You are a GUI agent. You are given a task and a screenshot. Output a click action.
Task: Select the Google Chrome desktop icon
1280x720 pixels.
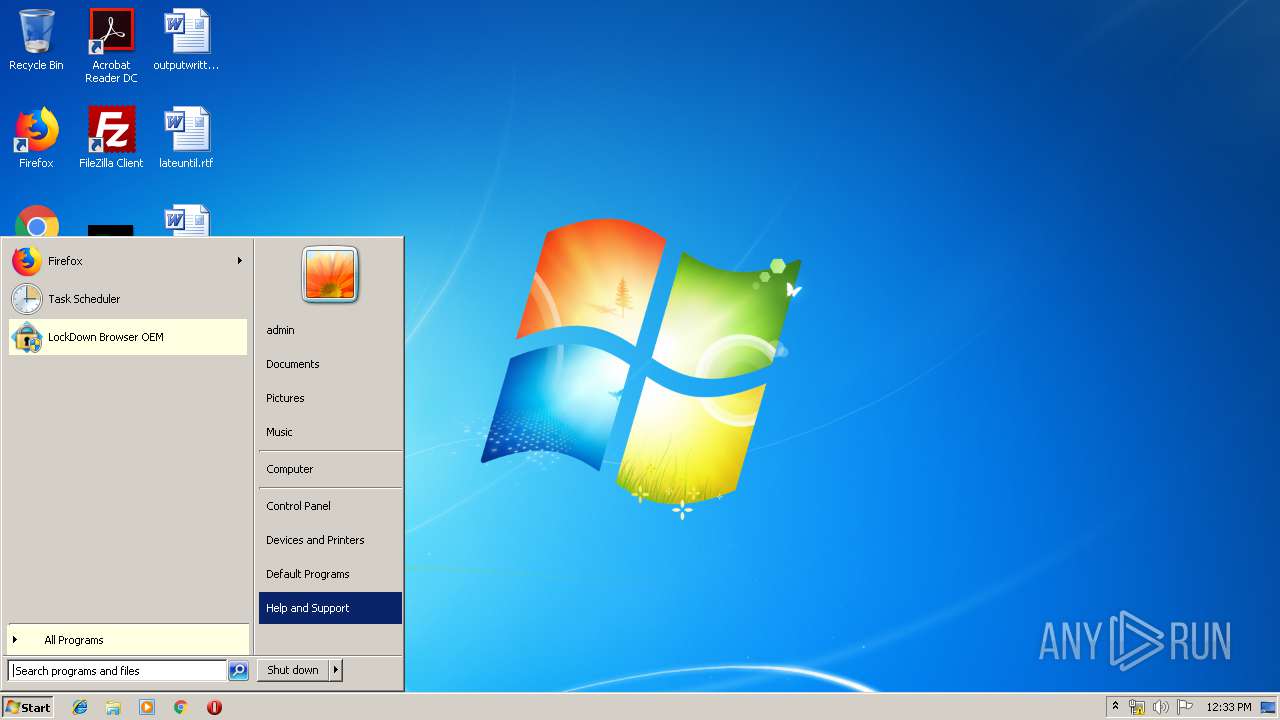(x=36, y=222)
